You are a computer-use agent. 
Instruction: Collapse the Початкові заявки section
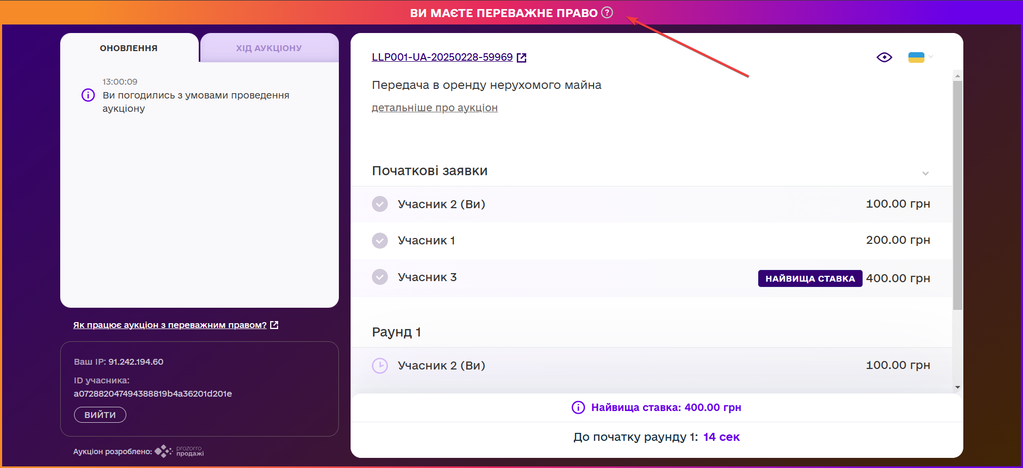tap(925, 172)
